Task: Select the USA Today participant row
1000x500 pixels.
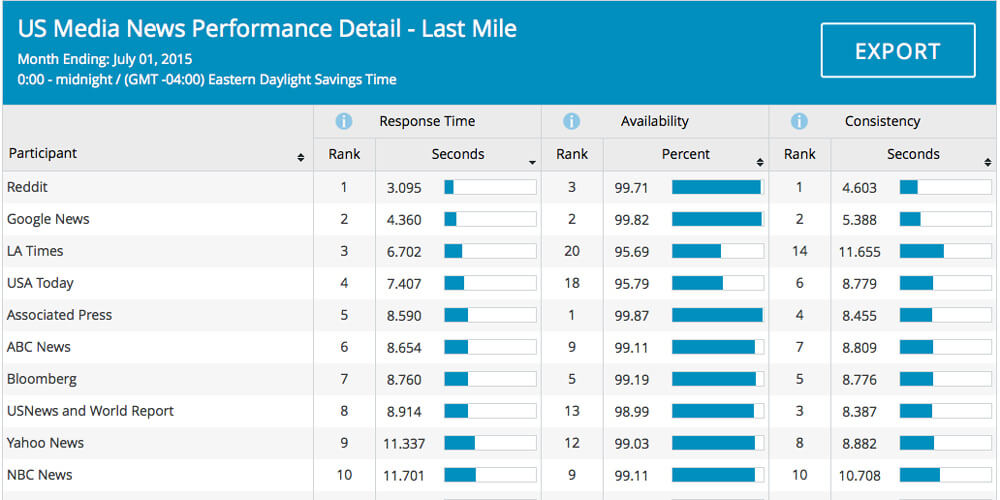Action: coord(500,283)
